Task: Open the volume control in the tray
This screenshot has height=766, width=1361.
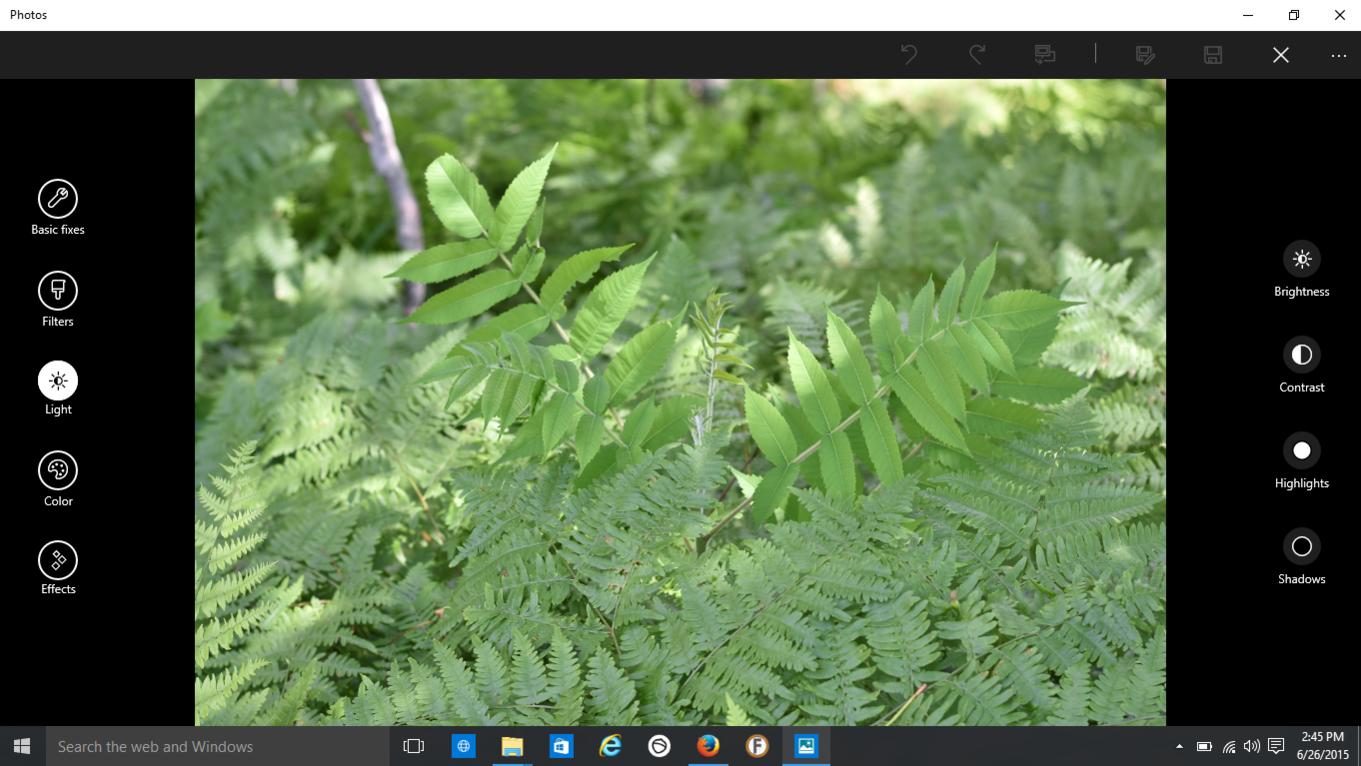Action: (1252, 746)
